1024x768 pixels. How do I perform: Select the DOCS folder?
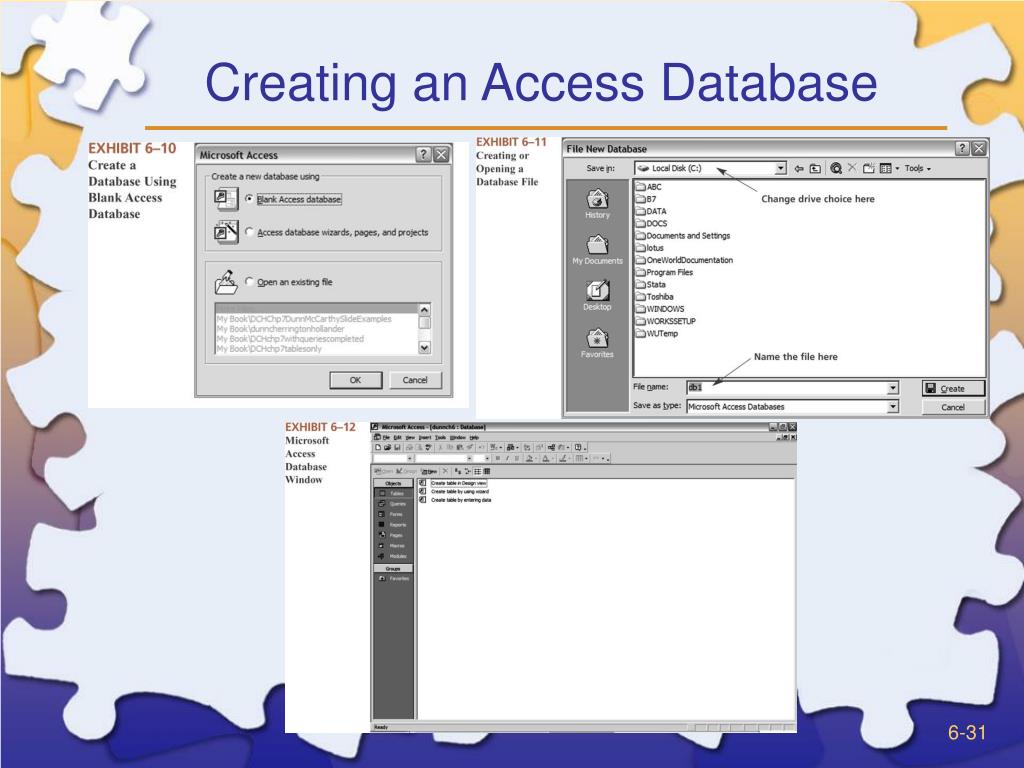(x=652, y=223)
